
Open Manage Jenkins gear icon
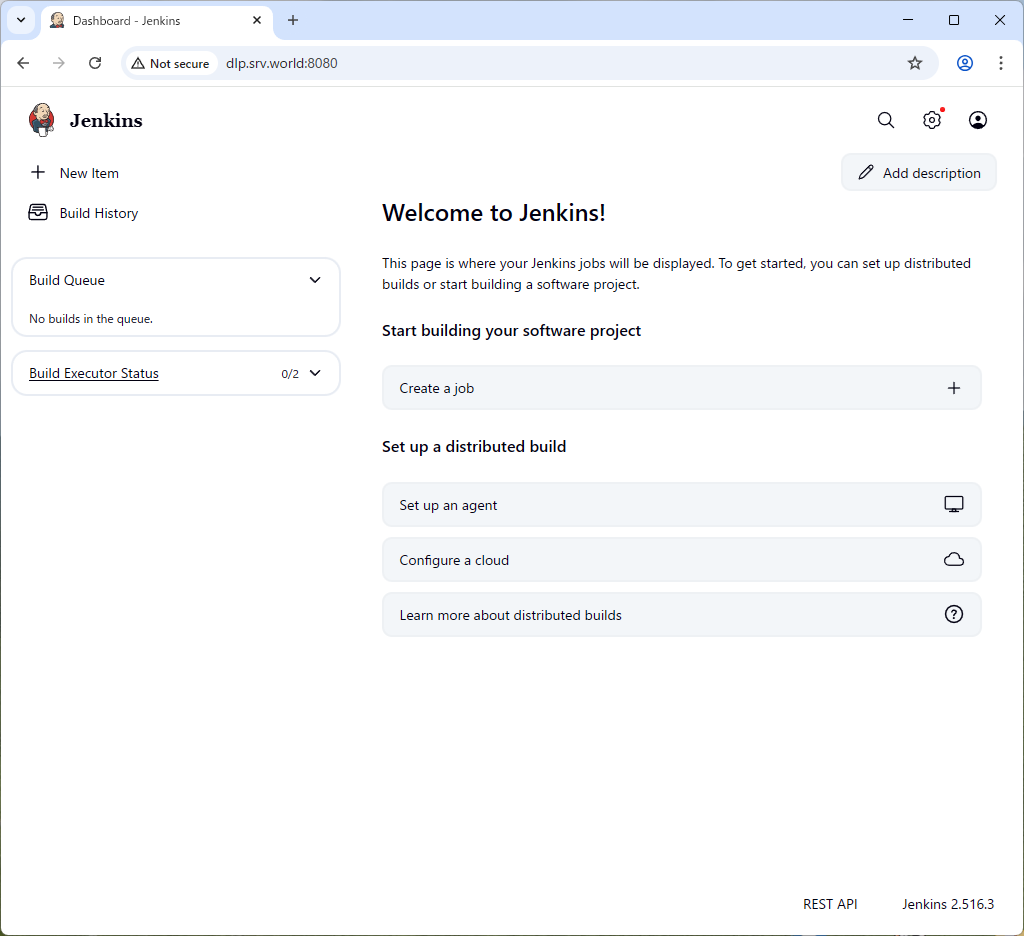(x=932, y=120)
